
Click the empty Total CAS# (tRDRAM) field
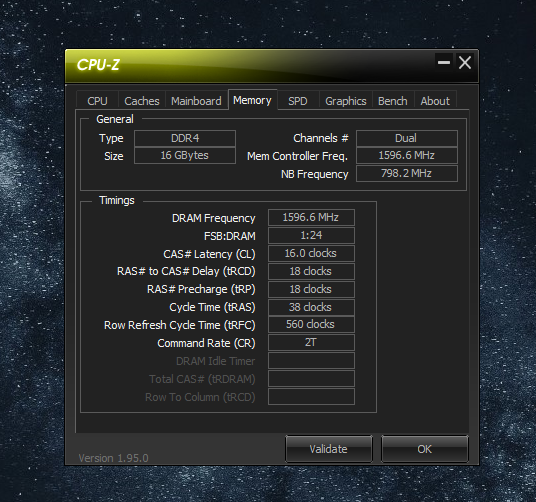[x=311, y=379]
